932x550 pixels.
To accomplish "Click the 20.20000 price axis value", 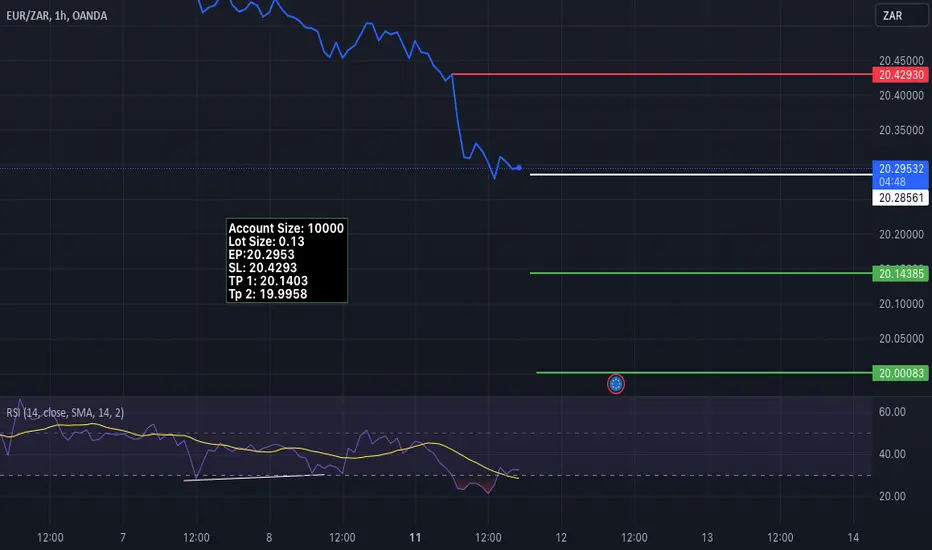I will [901, 234].
